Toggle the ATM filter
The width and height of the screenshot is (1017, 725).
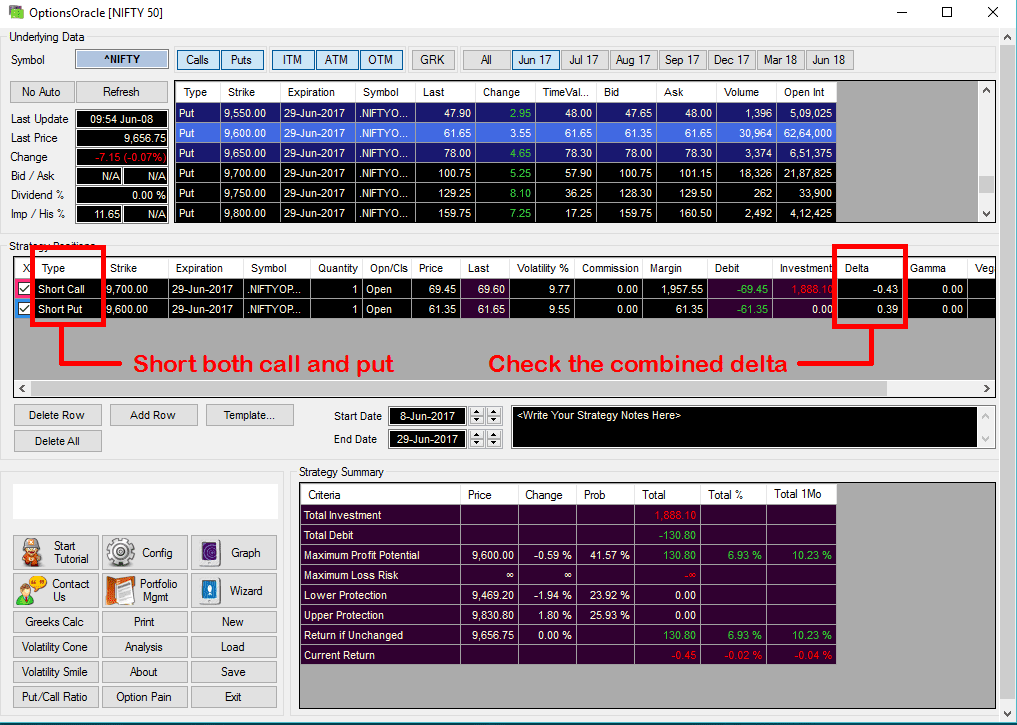click(337, 60)
